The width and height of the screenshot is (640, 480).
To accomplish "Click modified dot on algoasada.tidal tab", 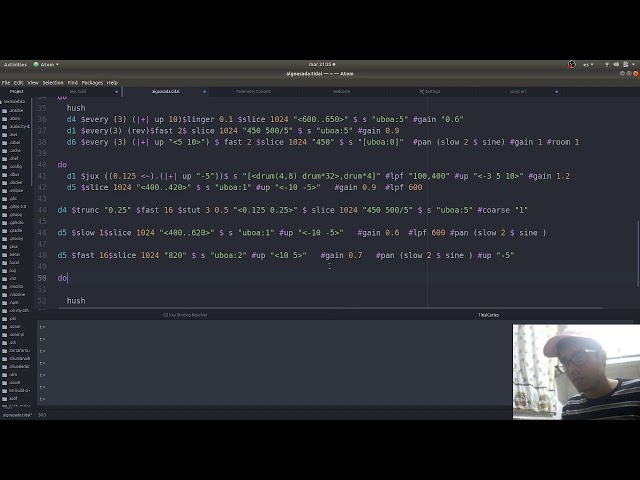I will (204, 92).
